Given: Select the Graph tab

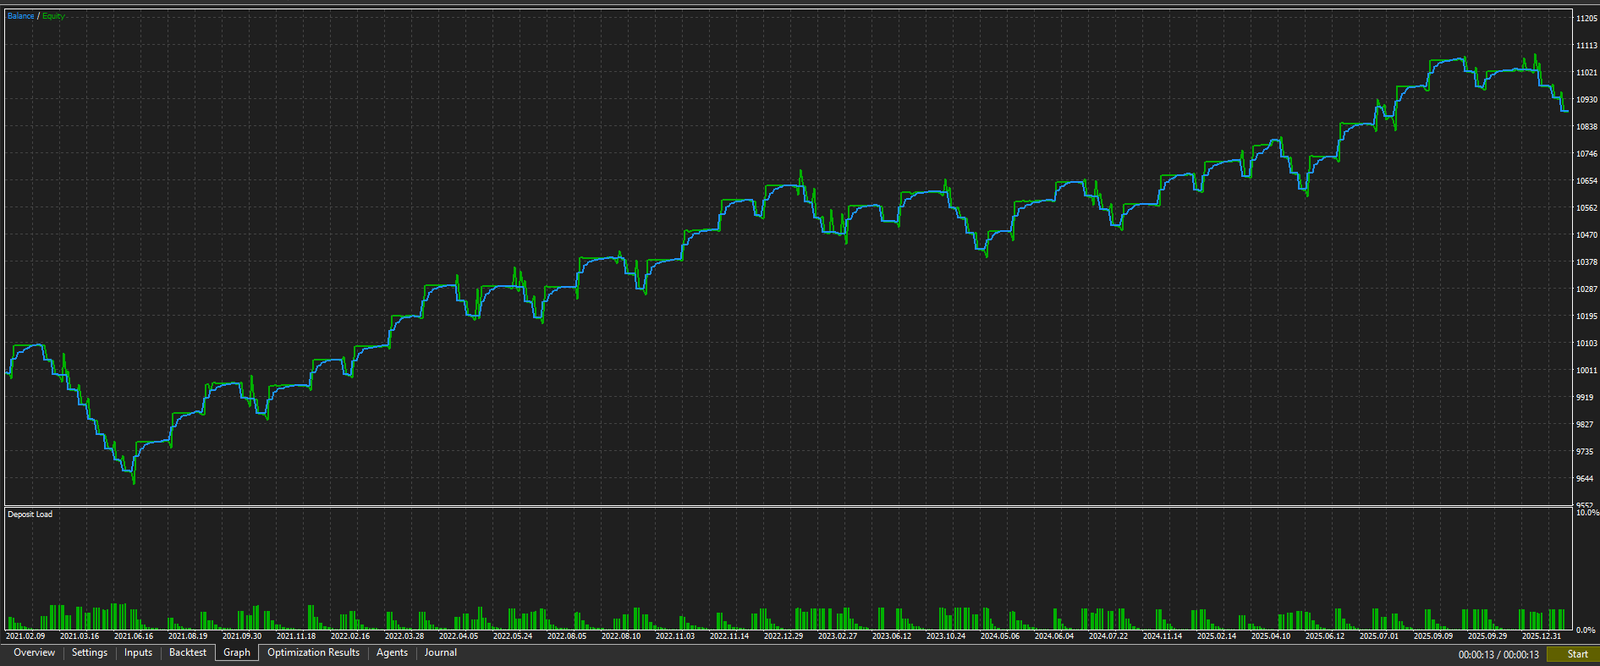Looking at the screenshot, I should pyautogui.click(x=237, y=653).
